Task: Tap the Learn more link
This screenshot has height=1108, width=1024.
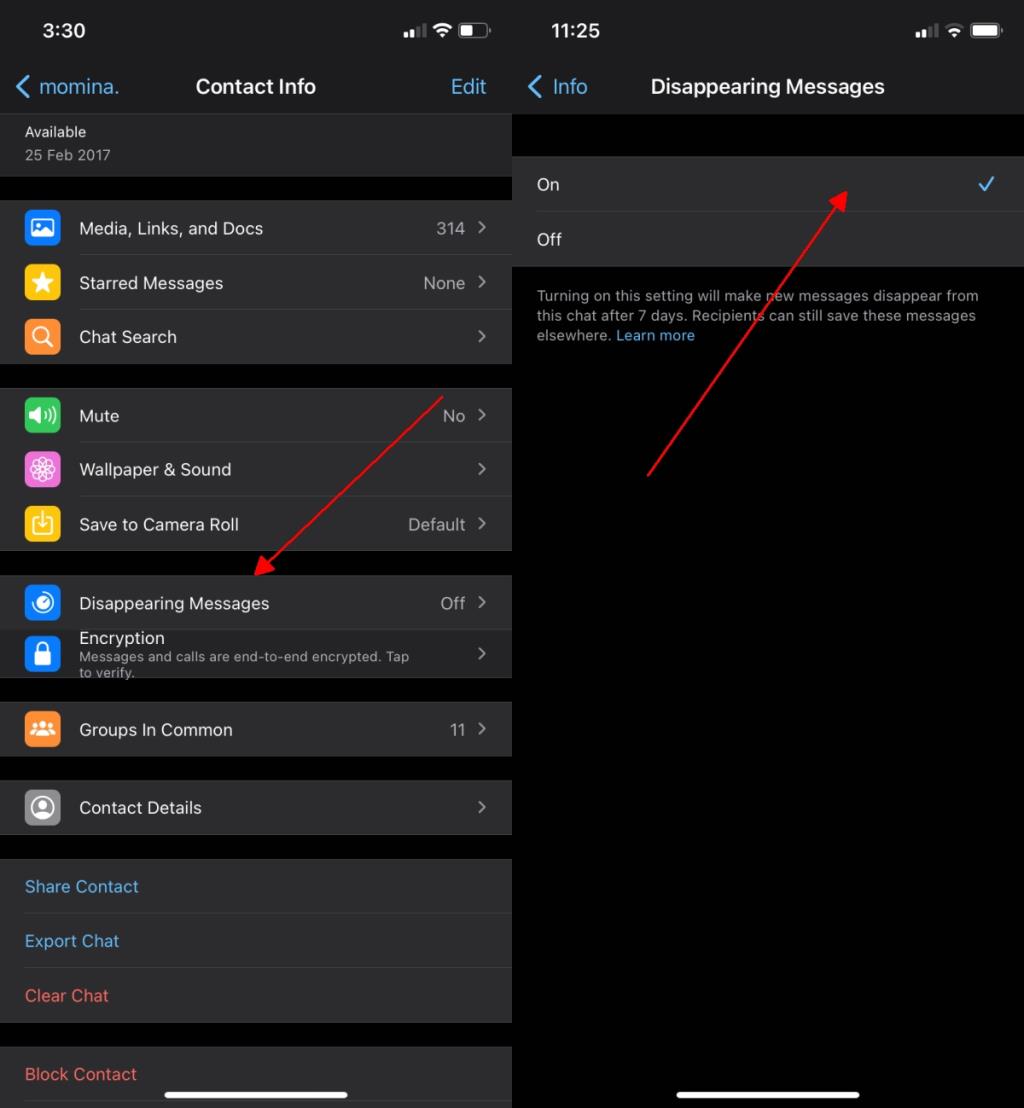Action: pos(655,335)
